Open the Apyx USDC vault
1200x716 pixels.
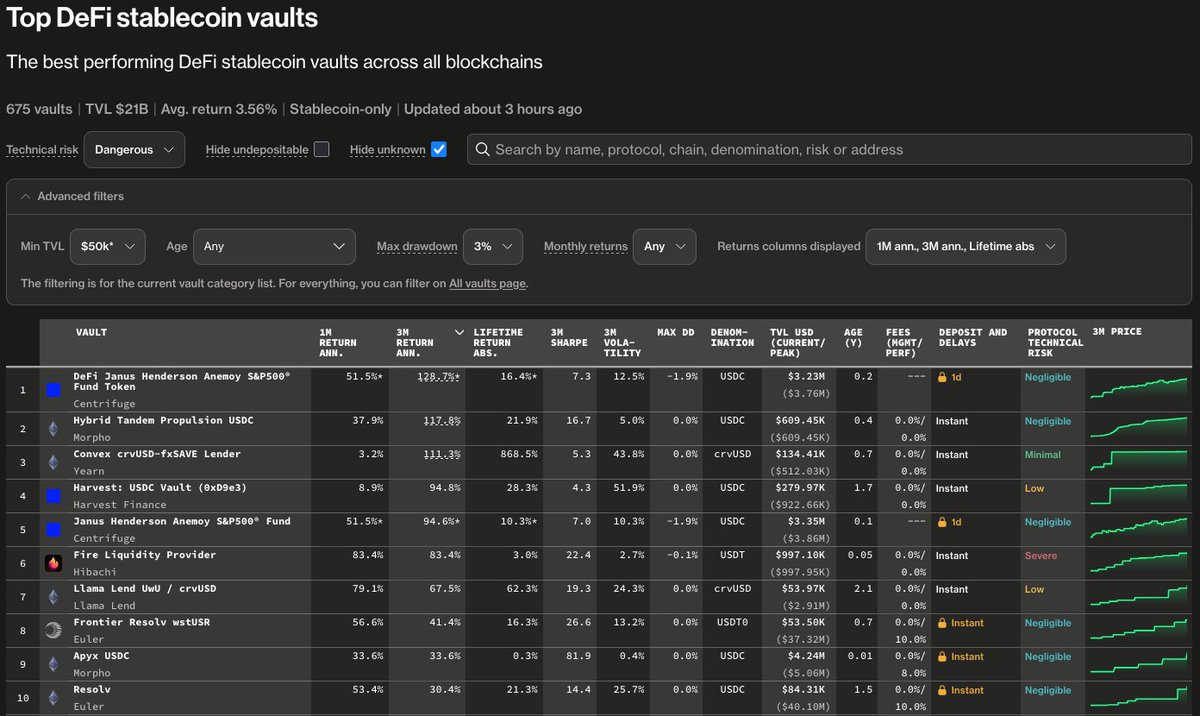coord(101,656)
